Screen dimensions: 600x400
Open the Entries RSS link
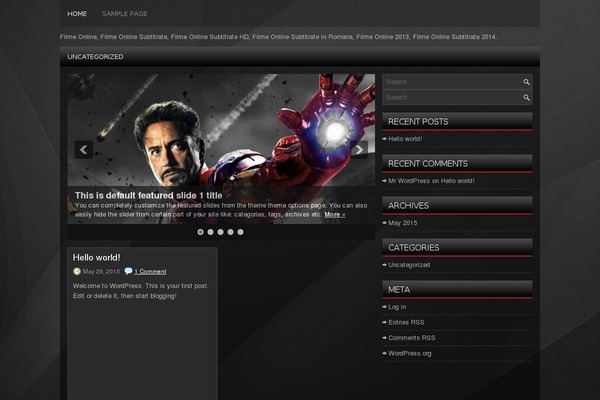click(x=406, y=322)
